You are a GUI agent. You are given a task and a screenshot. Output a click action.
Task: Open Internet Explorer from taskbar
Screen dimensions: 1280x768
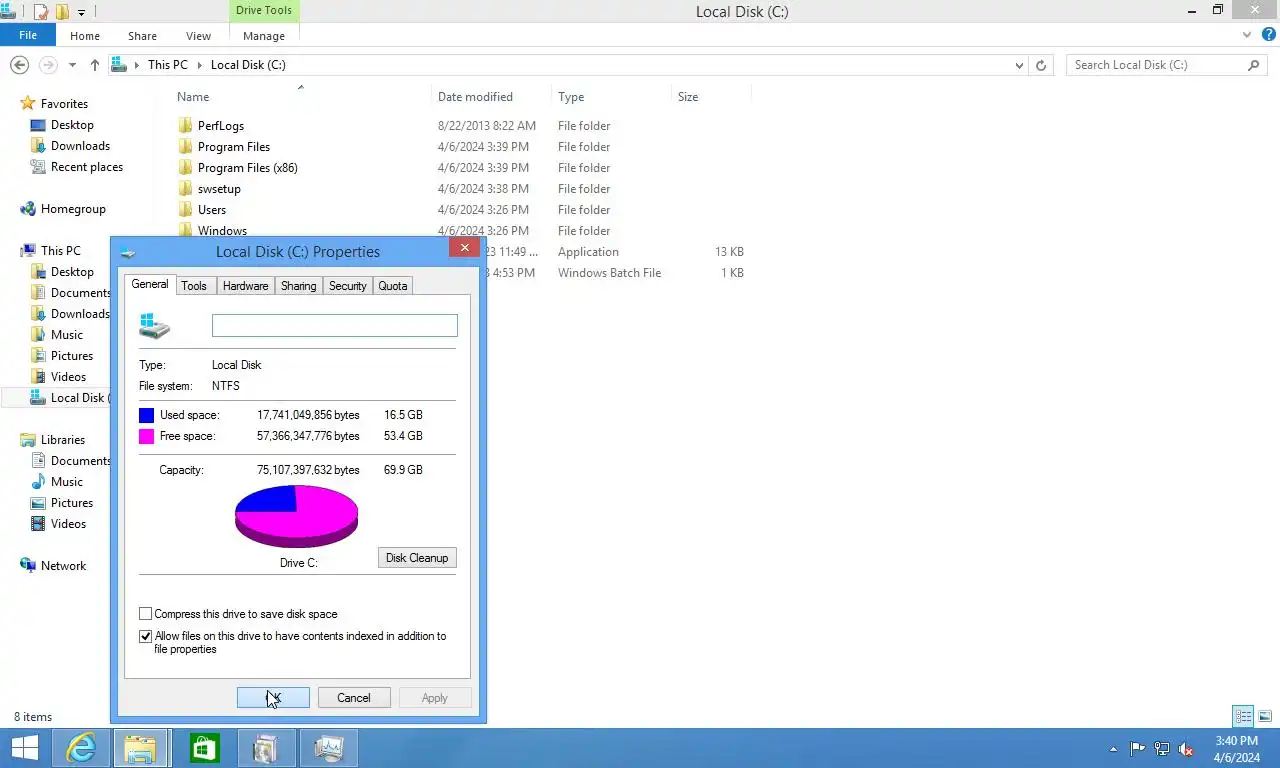click(80, 748)
